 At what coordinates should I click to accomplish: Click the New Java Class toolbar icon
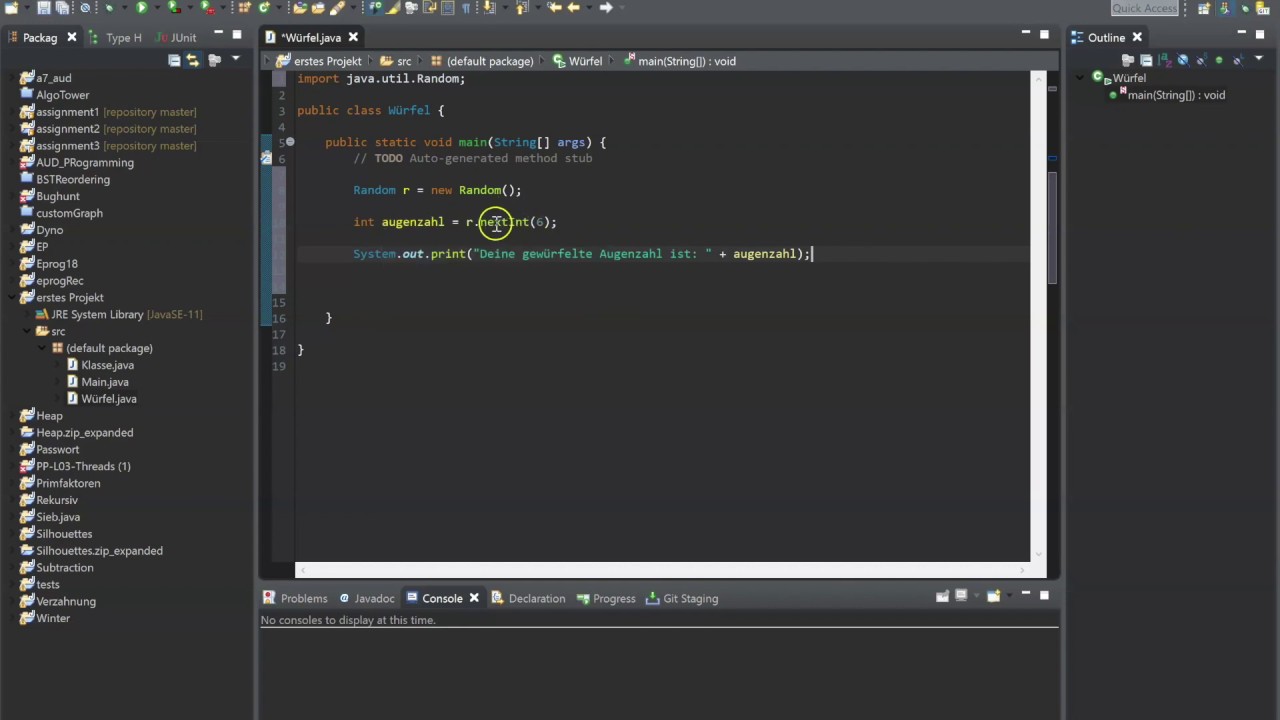(264, 8)
